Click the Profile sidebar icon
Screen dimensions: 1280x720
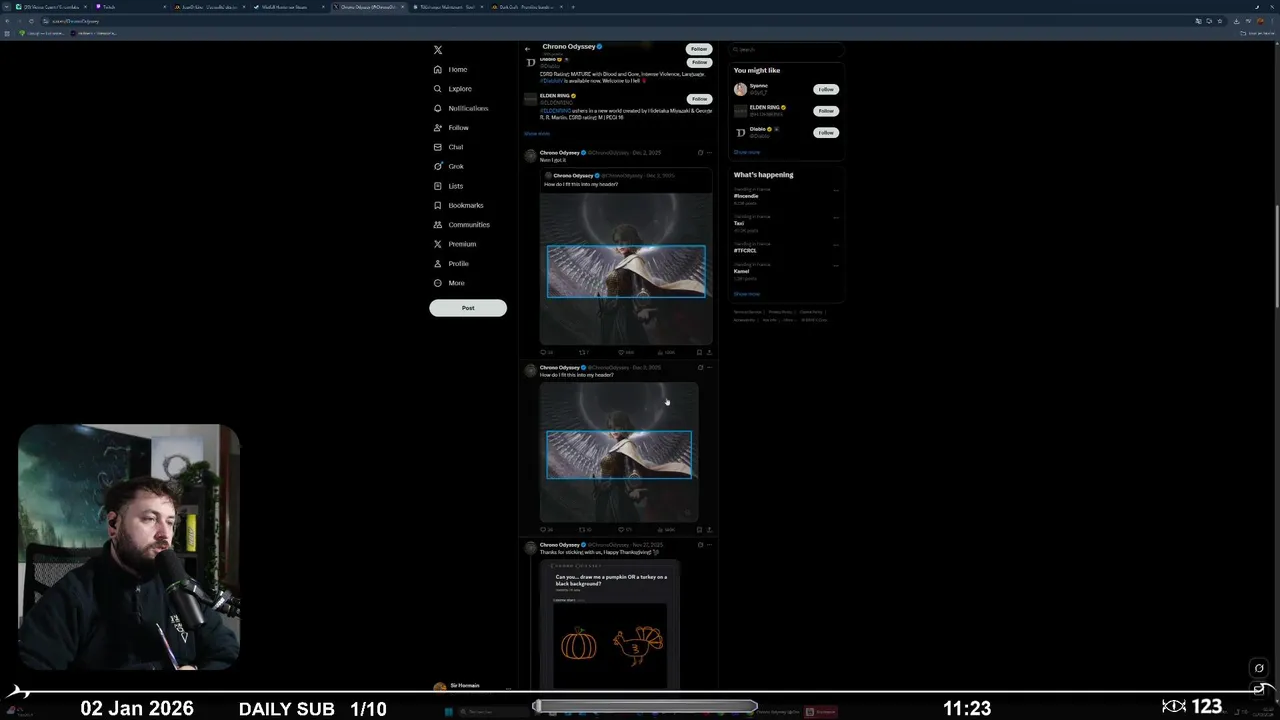438,264
